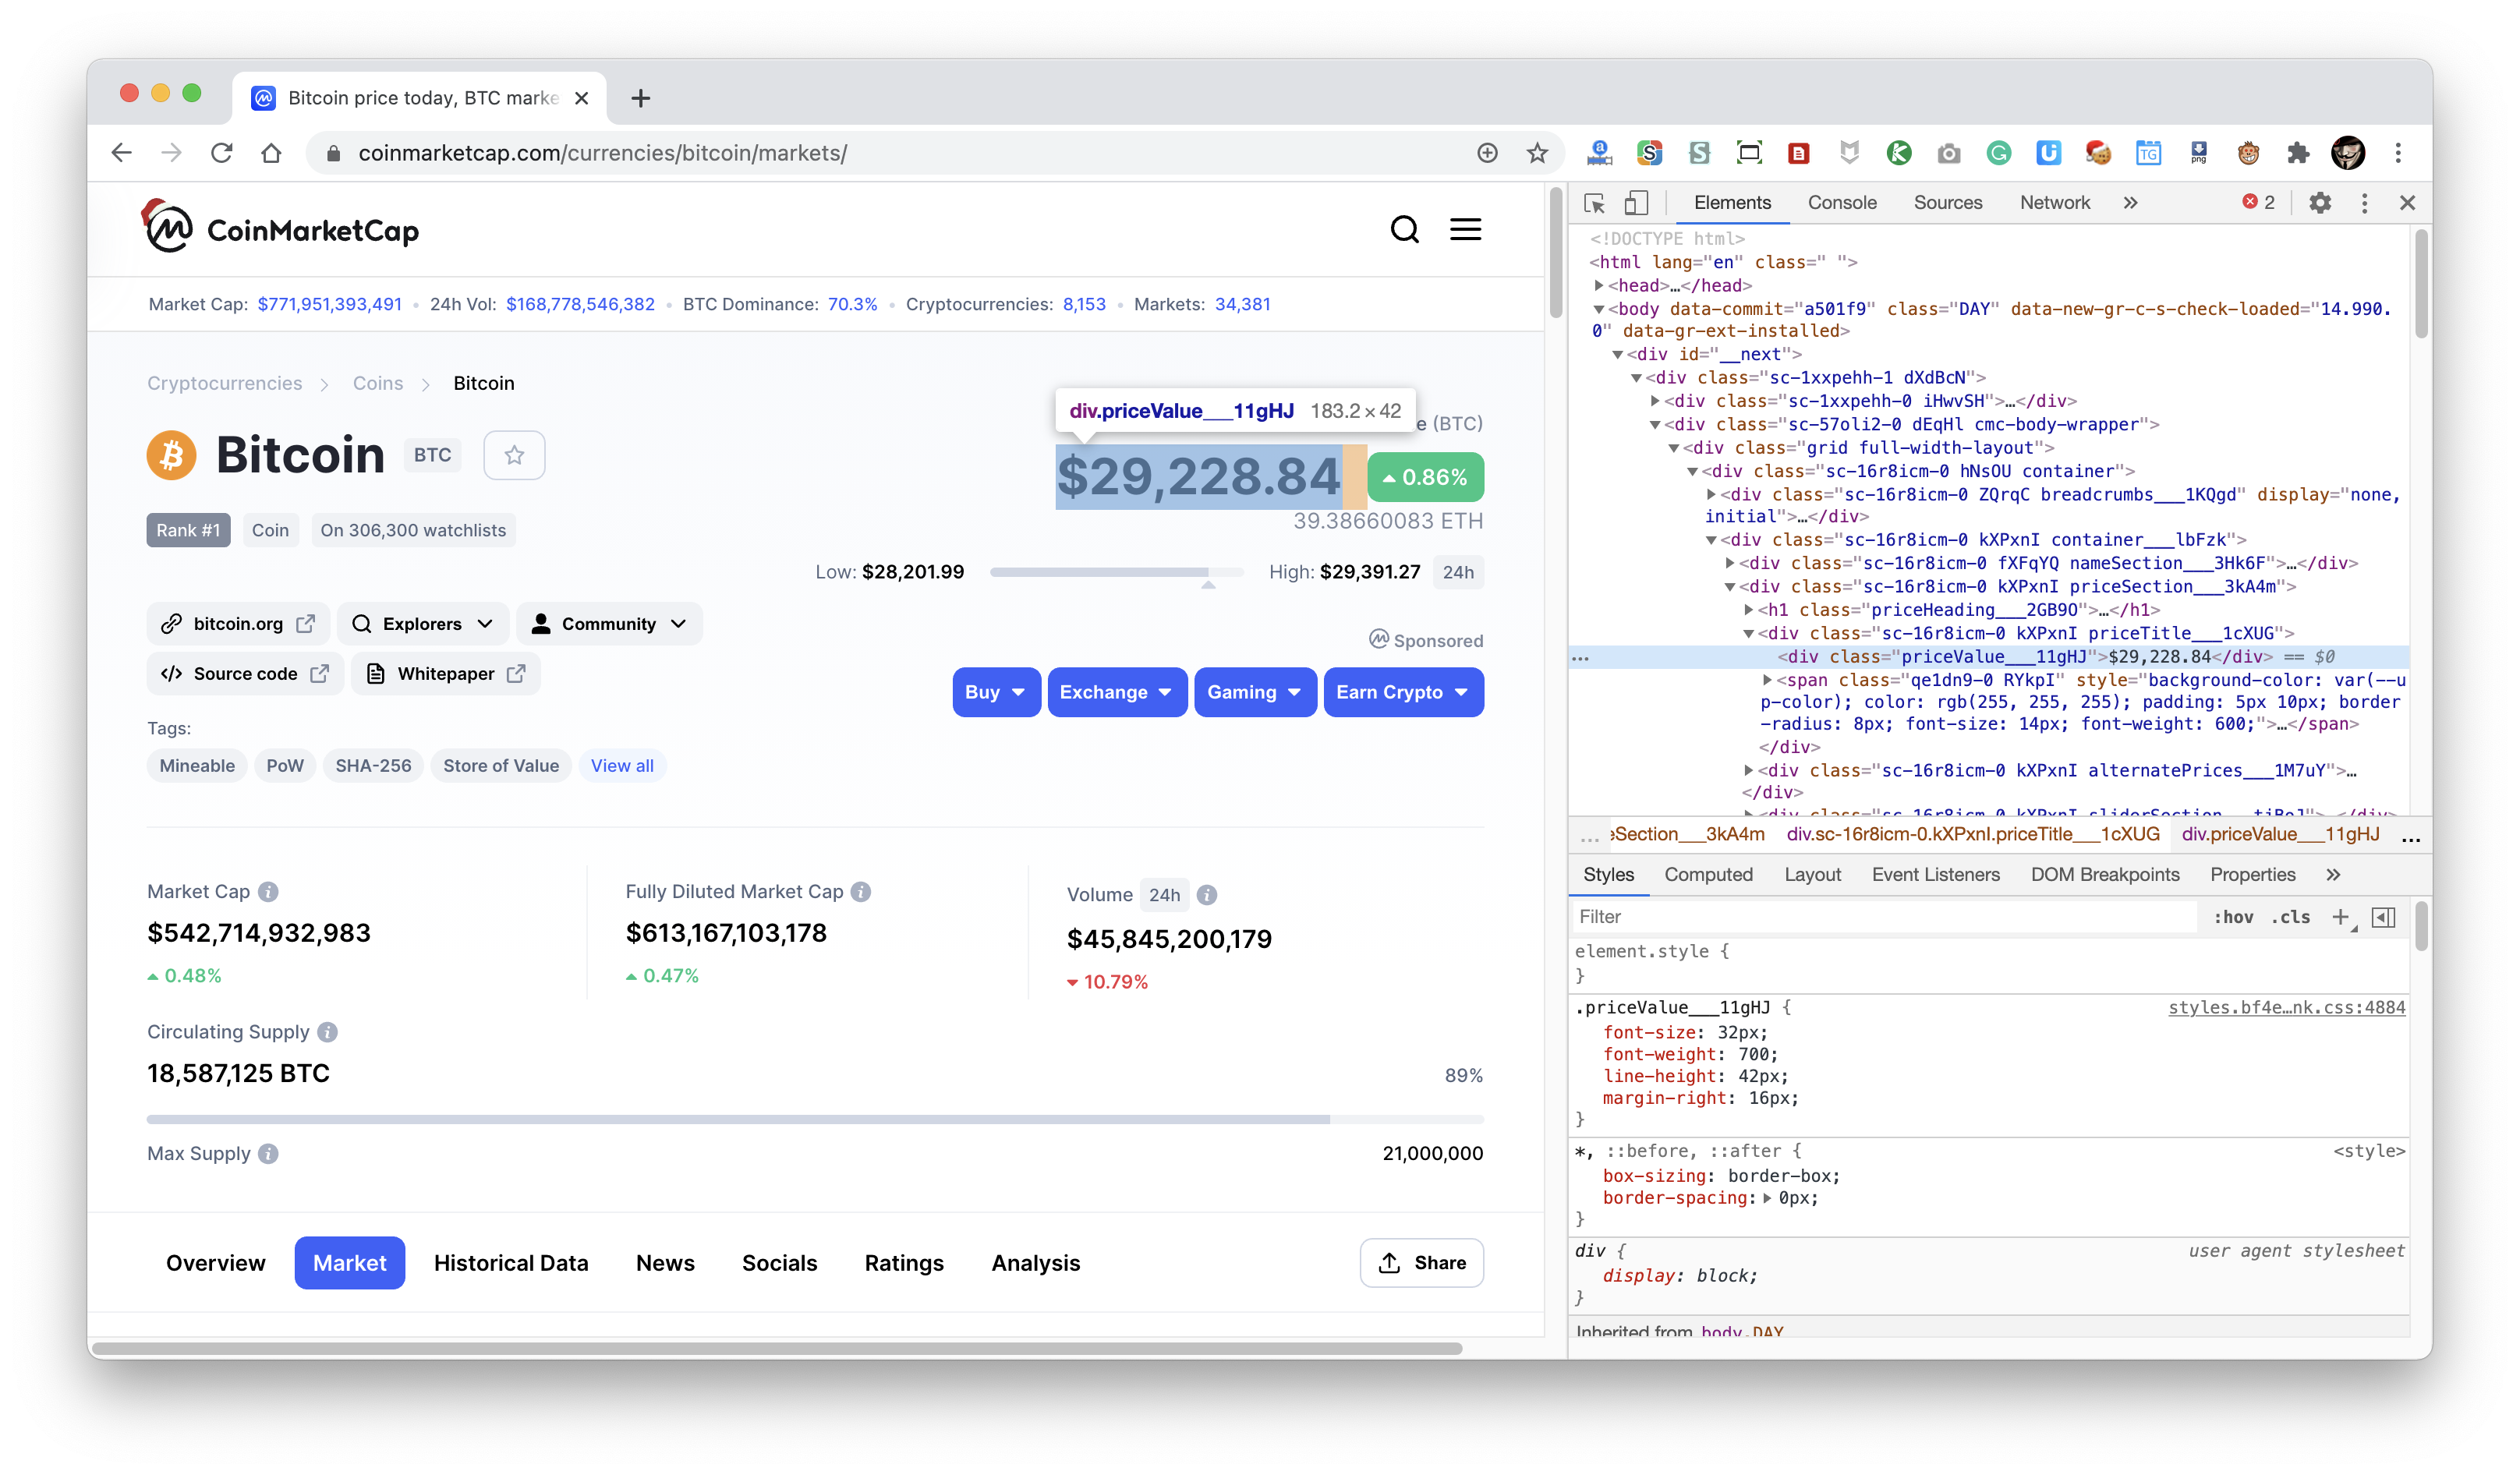
Task: Click the inspect element cursor icon
Action: pyautogui.click(x=1591, y=202)
